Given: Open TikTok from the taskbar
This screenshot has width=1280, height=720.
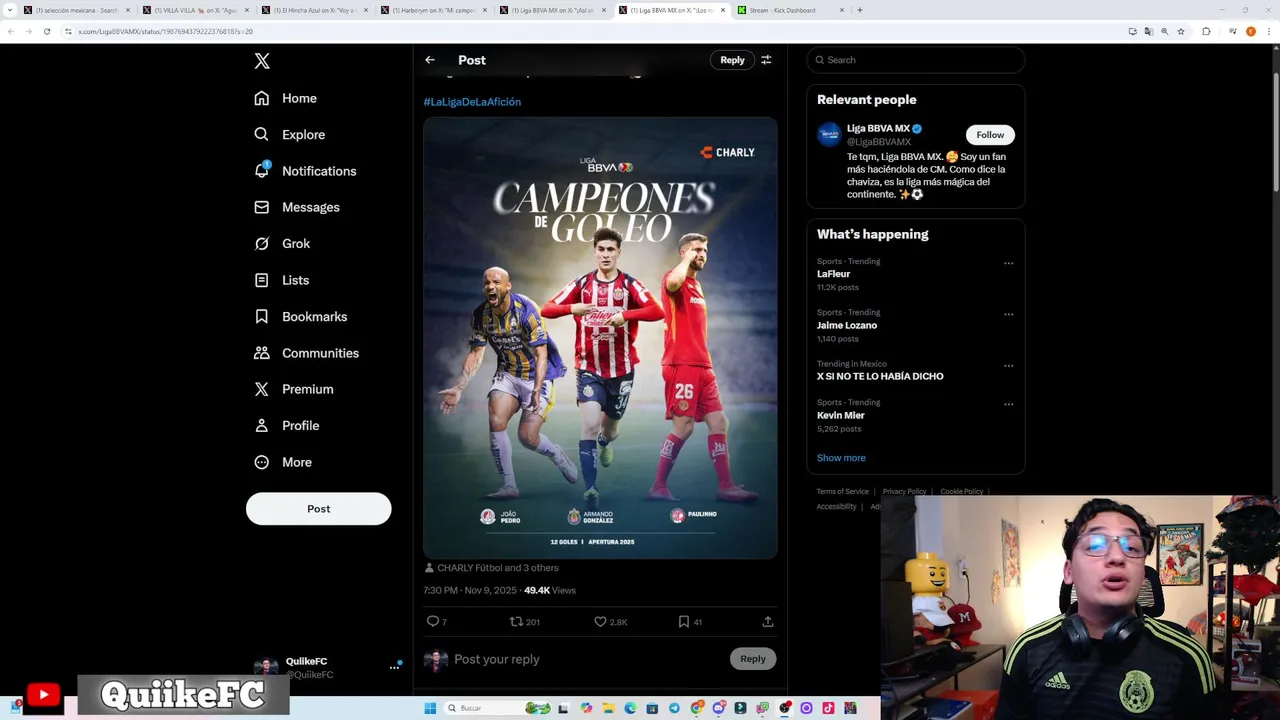Looking at the screenshot, I should 828,708.
